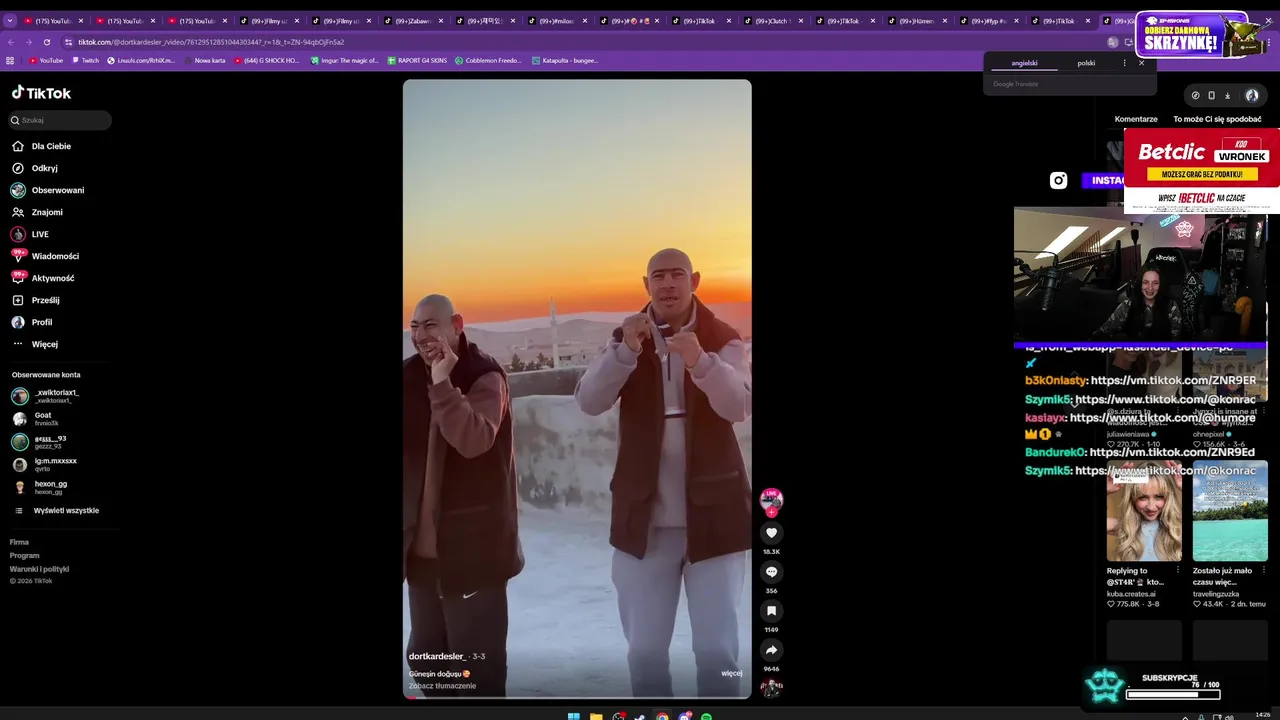Open followed account _xwiktoriaxt_
The image size is (1280, 720).
point(56,396)
